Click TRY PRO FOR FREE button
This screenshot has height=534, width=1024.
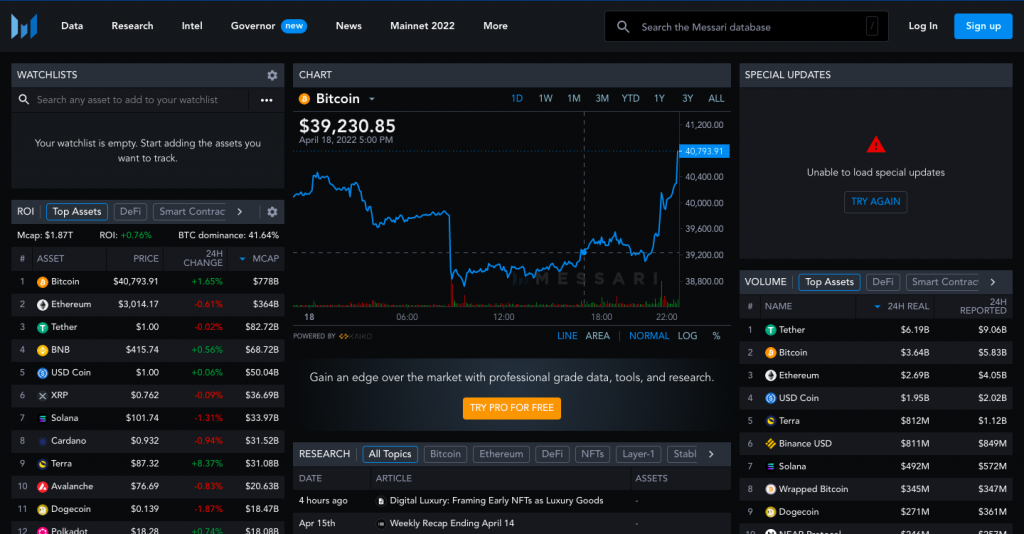511,408
